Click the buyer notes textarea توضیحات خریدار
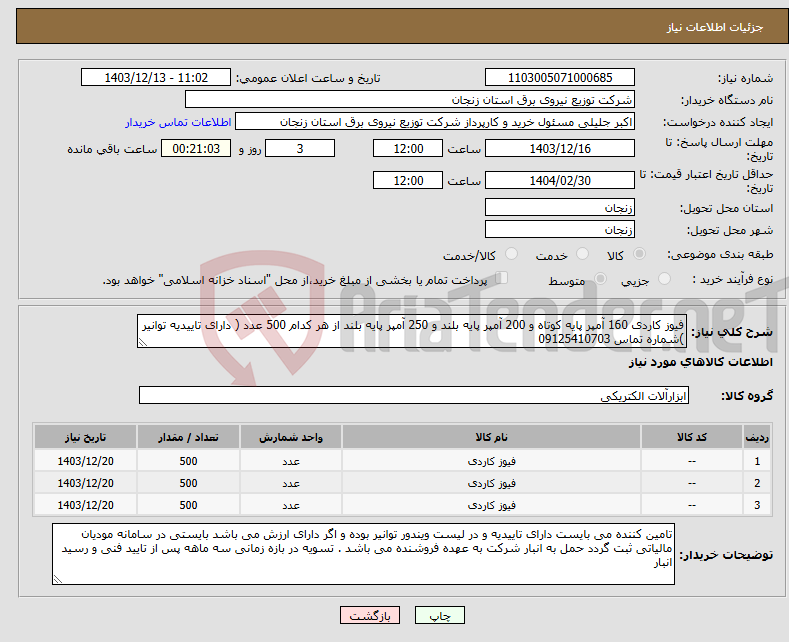The height and width of the screenshot is (642, 789). coord(363,554)
